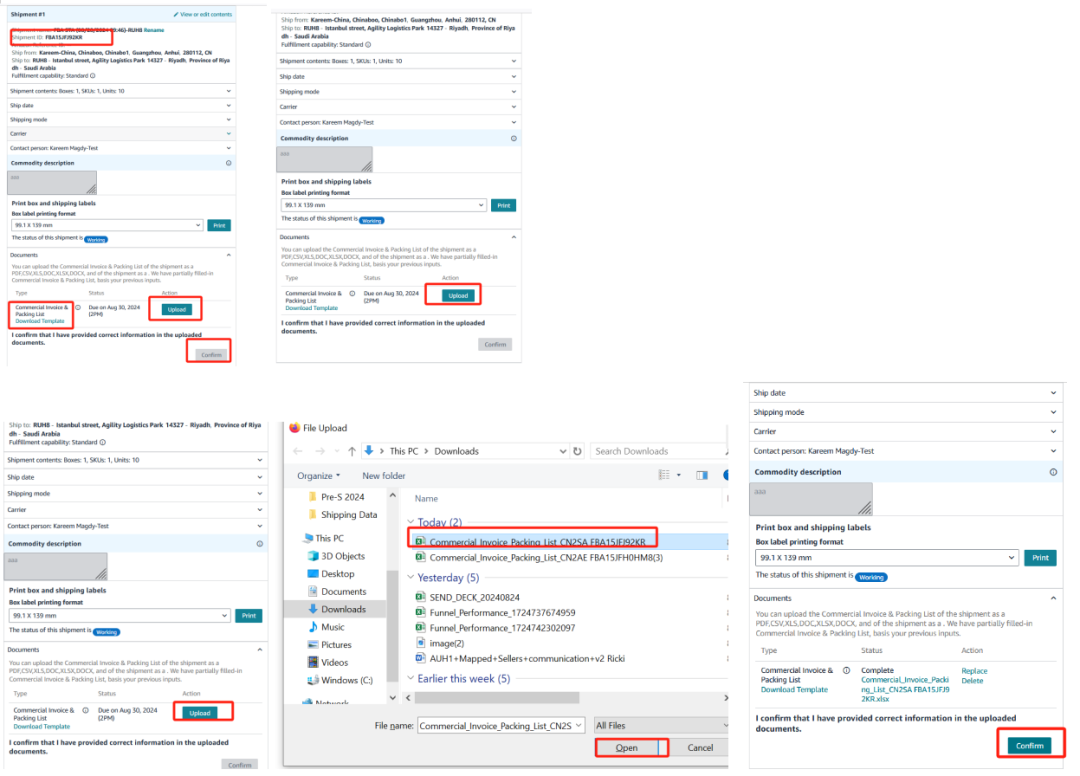Click info icon next to Commodity description on right panel

coord(1053,472)
